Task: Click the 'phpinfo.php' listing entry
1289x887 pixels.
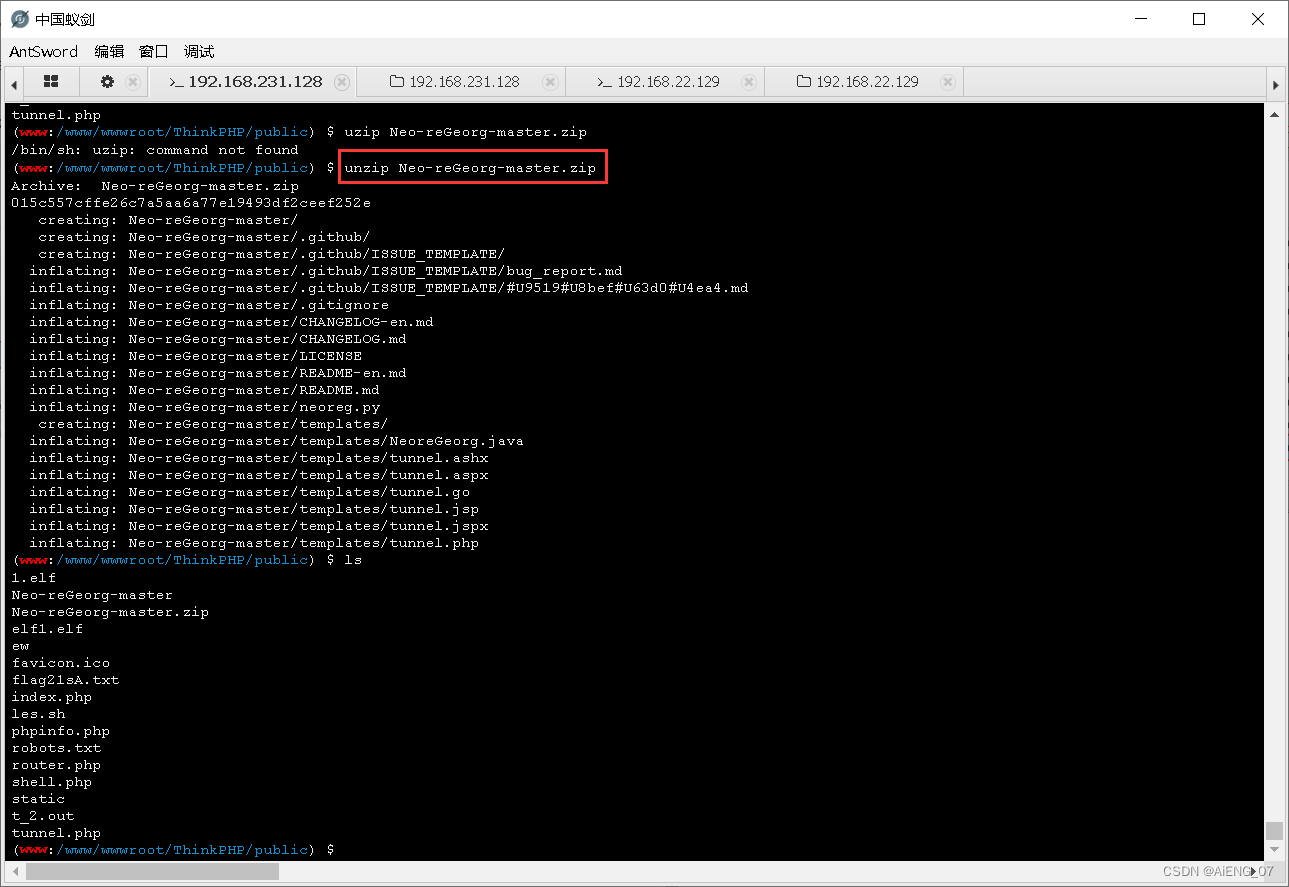Action: click(x=61, y=731)
